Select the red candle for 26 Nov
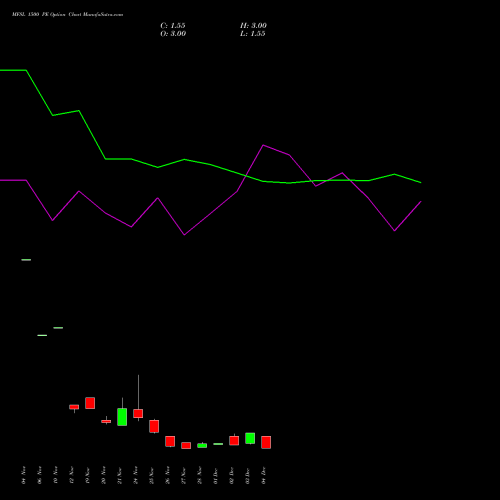The image size is (500, 500). pos(170,441)
